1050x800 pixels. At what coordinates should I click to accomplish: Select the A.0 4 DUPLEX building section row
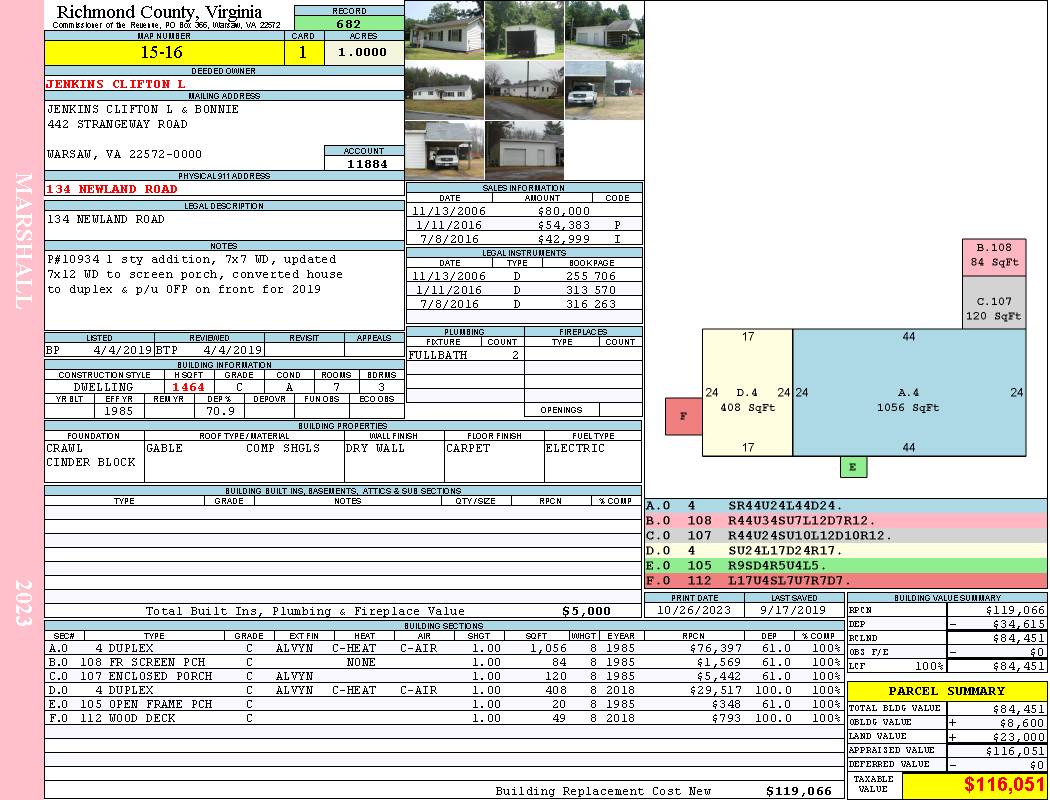click(444, 648)
